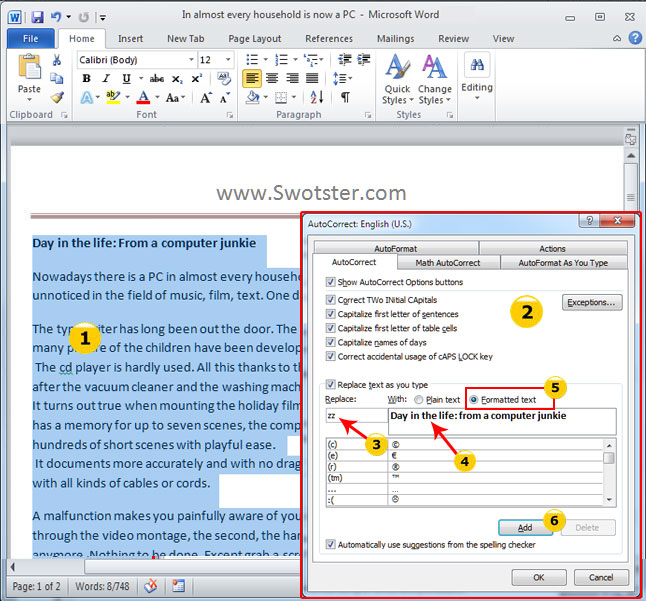
Task: Uncheck Capitalize first letter of sentences
Action: point(330,314)
